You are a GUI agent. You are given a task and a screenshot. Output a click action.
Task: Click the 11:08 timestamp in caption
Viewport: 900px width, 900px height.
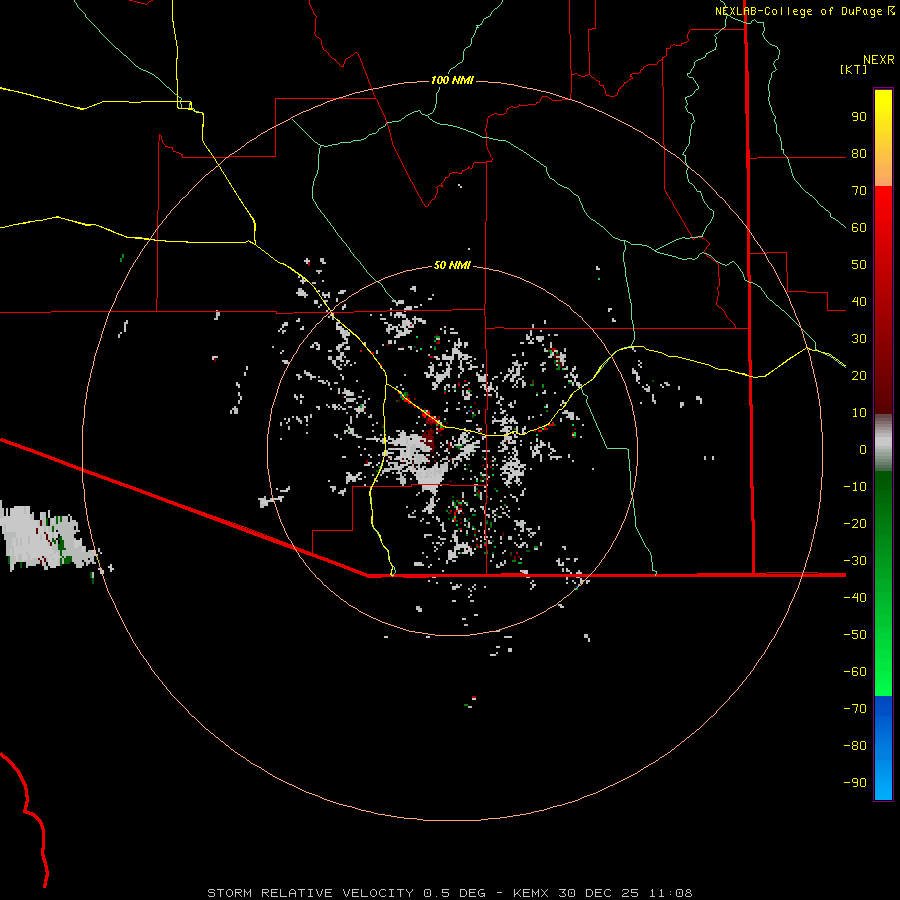[670, 893]
